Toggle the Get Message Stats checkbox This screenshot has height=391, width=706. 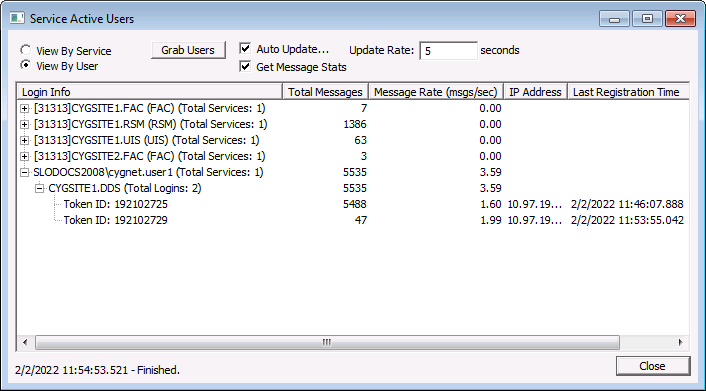point(245,67)
